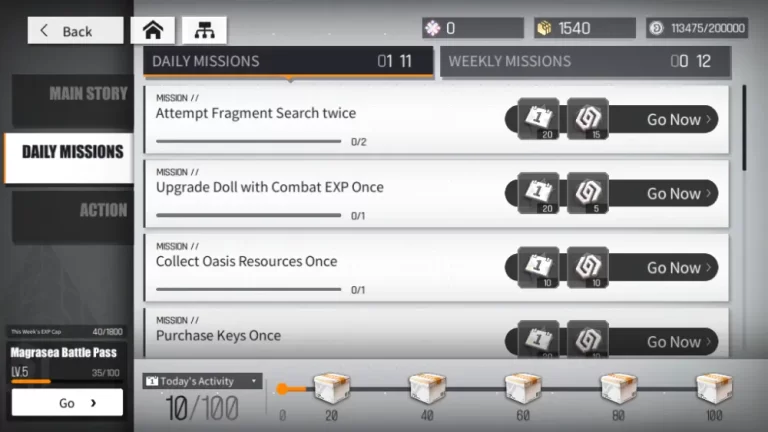Open the 100-point activity reward chest

coord(714,388)
